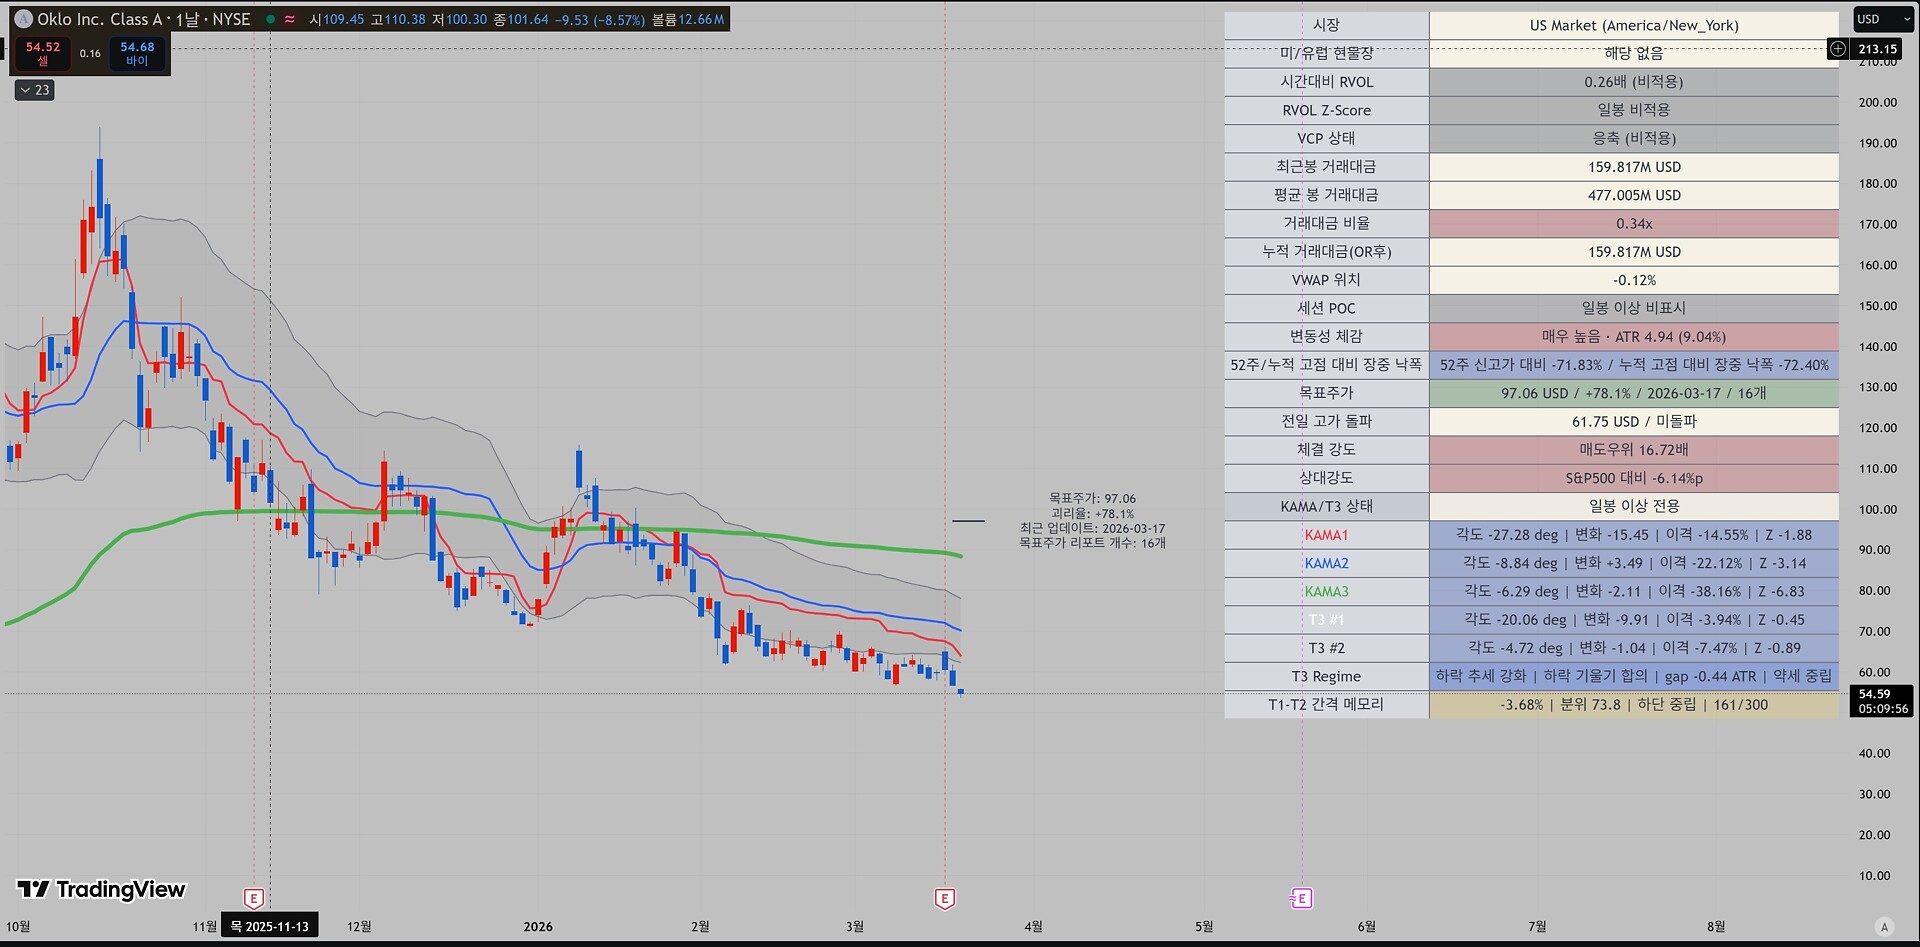Open the USD currency dropdown
The height and width of the screenshot is (947, 1920).
1884,19
